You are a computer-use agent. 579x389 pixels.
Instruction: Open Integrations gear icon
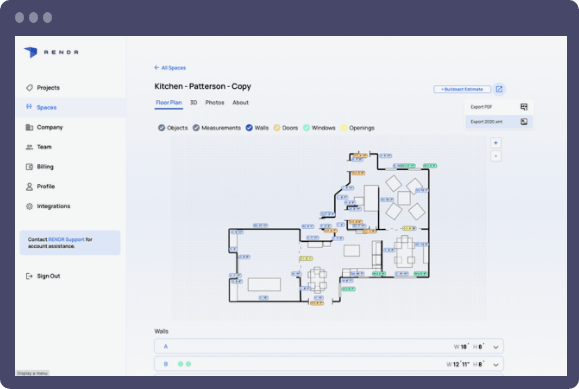pyautogui.click(x=29, y=206)
